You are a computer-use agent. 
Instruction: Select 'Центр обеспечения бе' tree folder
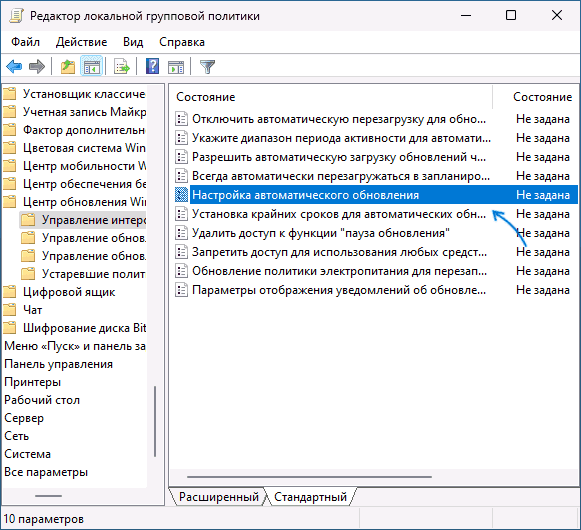(x=84, y=184)
